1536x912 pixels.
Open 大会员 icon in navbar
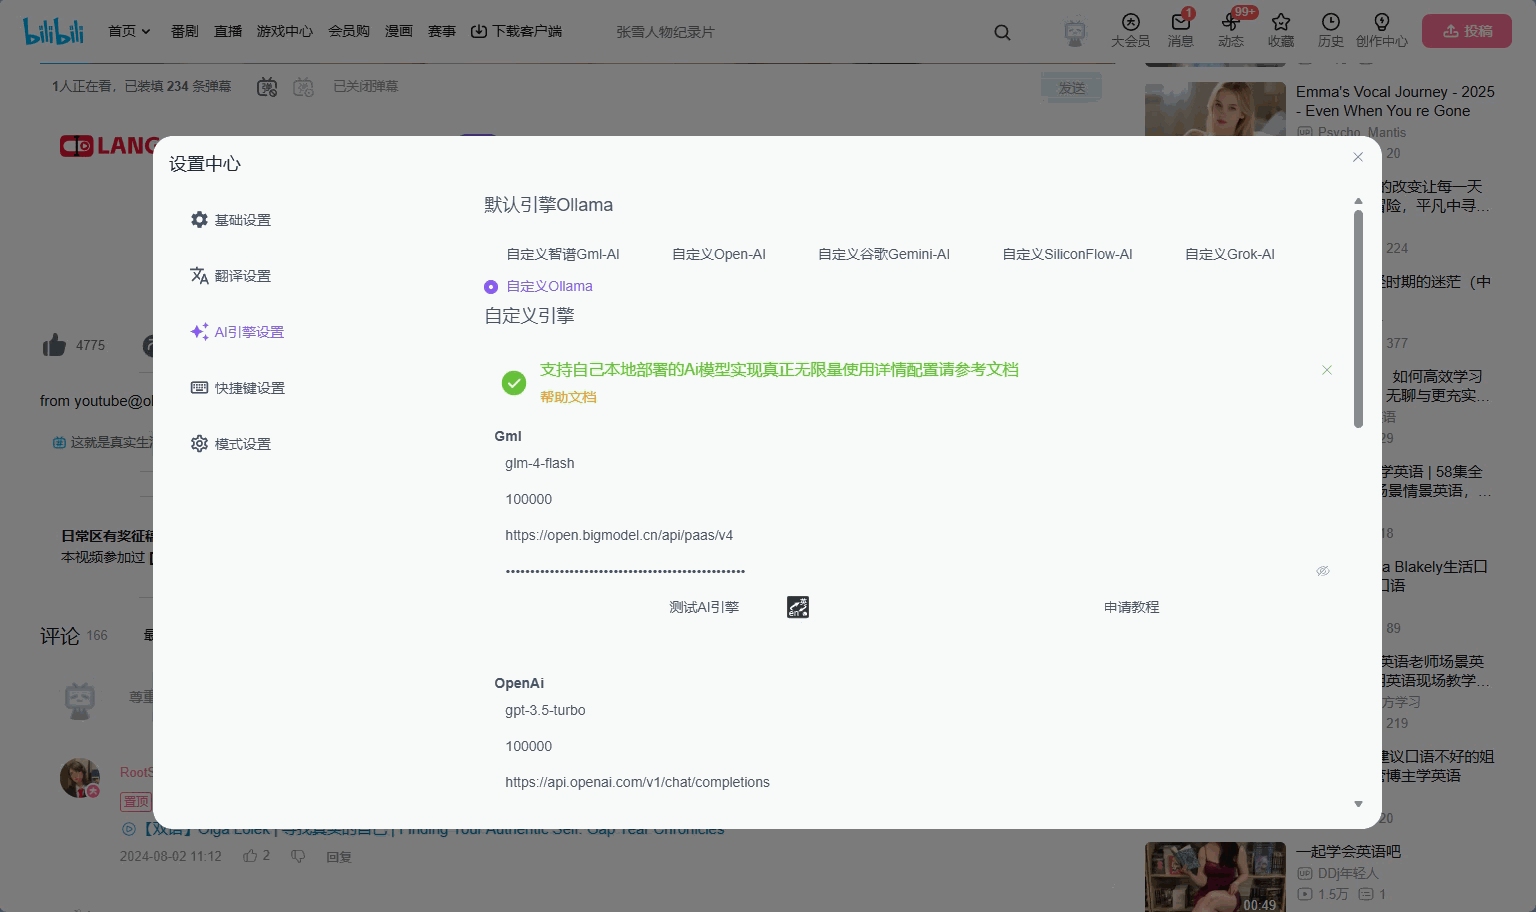[1131, 31]
